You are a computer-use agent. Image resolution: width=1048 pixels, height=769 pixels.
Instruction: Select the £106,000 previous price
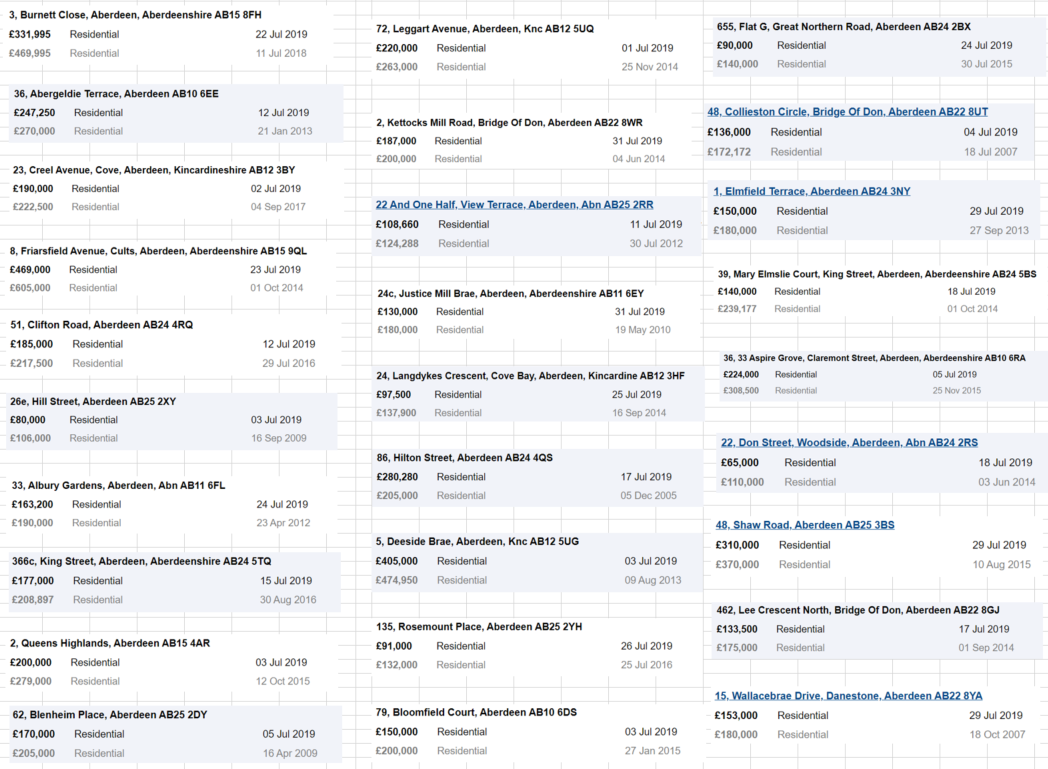tap(31, 438)
